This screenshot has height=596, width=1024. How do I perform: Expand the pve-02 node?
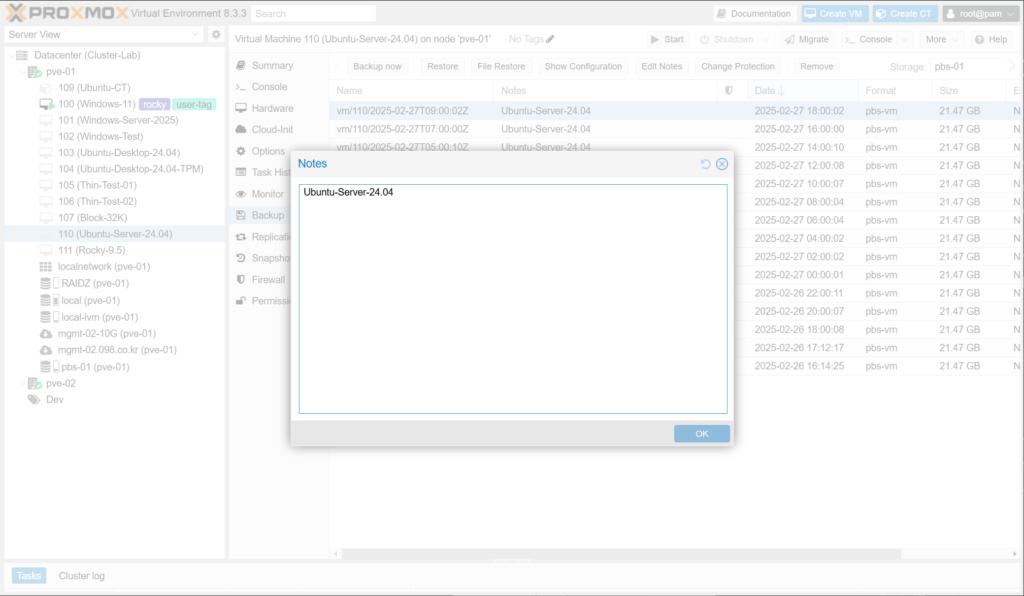coord(22,383)
